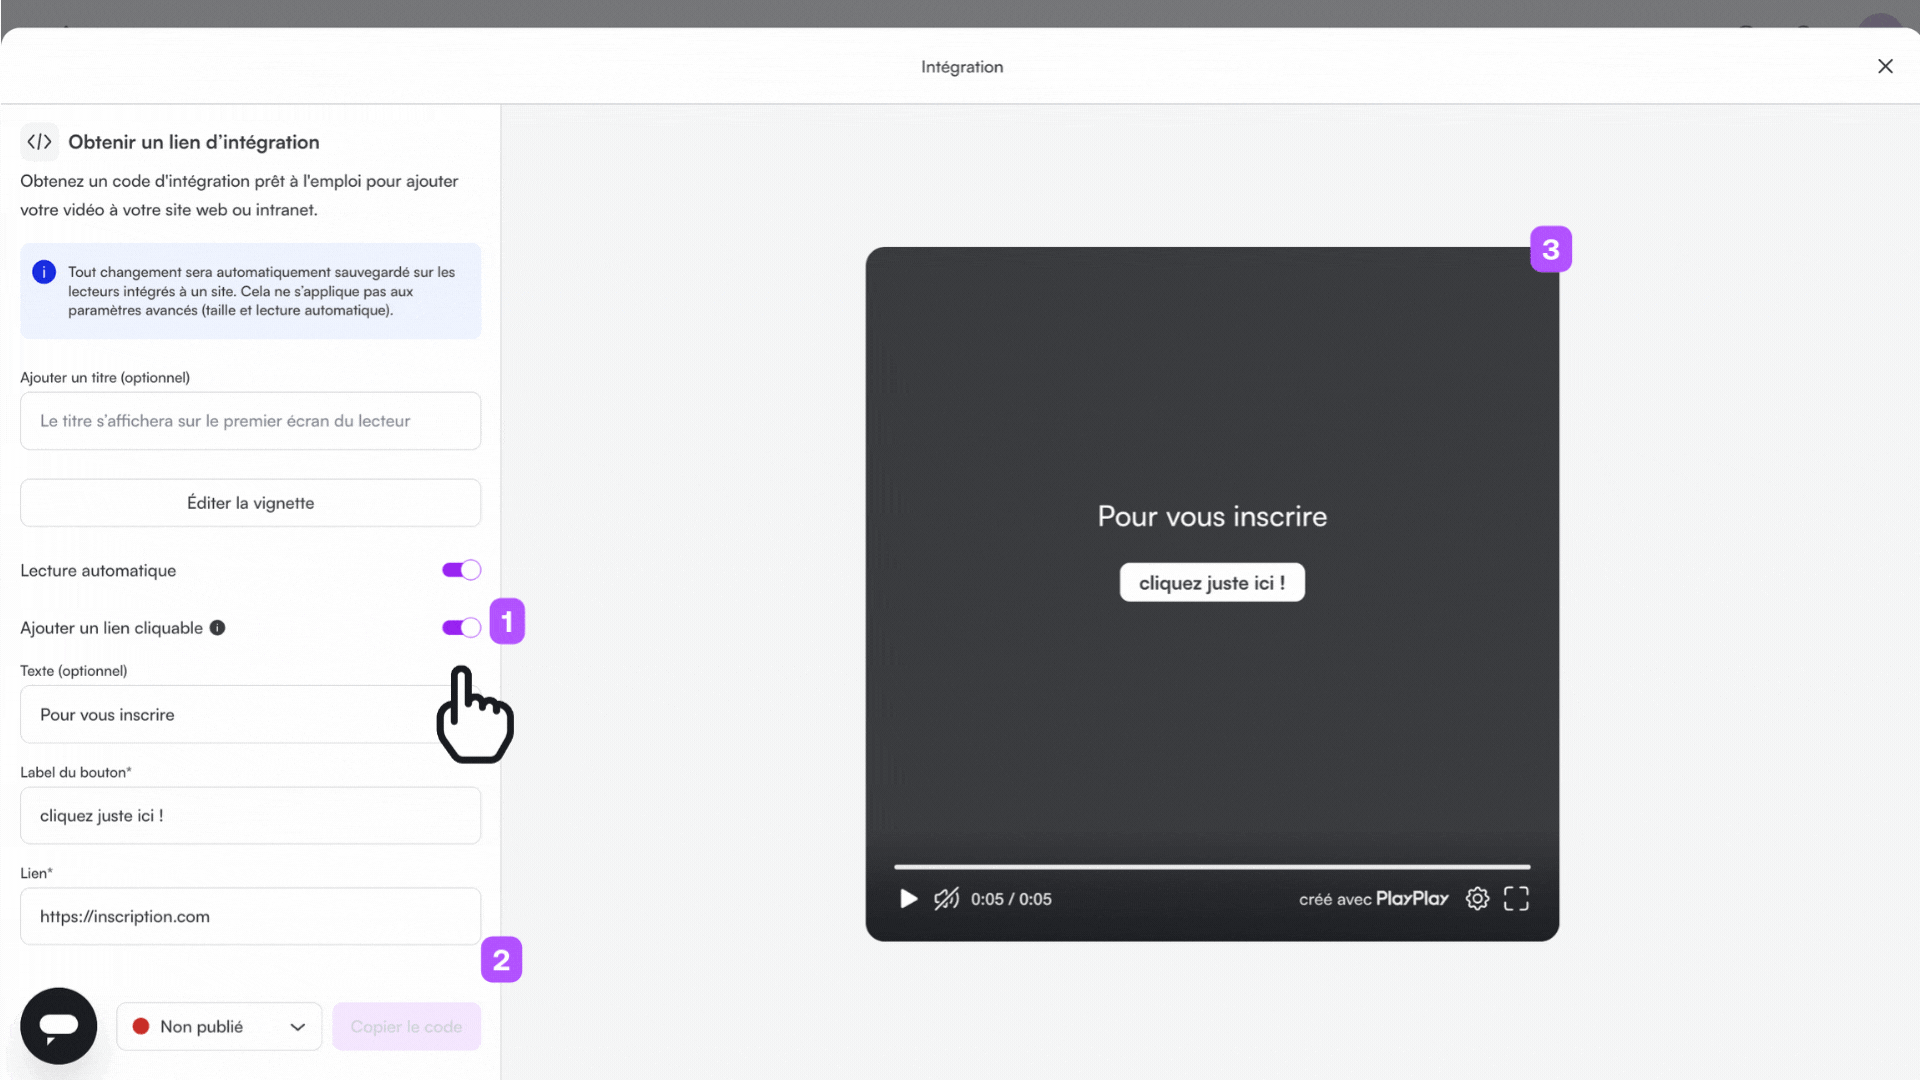Open player settings gear

(1477, 899)
